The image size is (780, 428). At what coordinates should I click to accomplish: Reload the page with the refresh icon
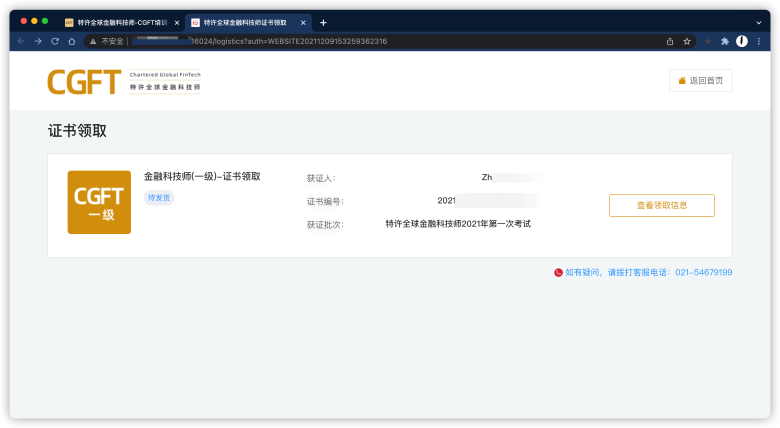point(55,41)
